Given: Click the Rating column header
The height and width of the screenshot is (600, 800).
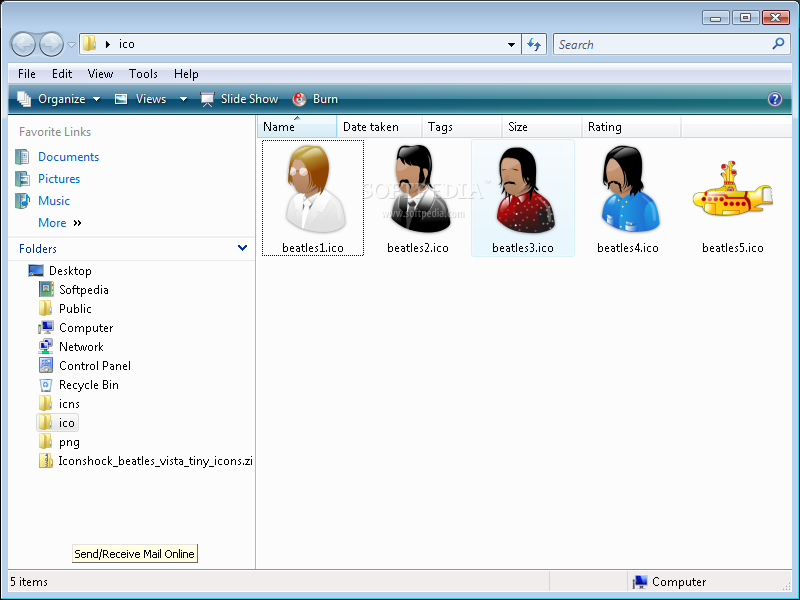Looking at the screenshot, I should tap(631, 127).
